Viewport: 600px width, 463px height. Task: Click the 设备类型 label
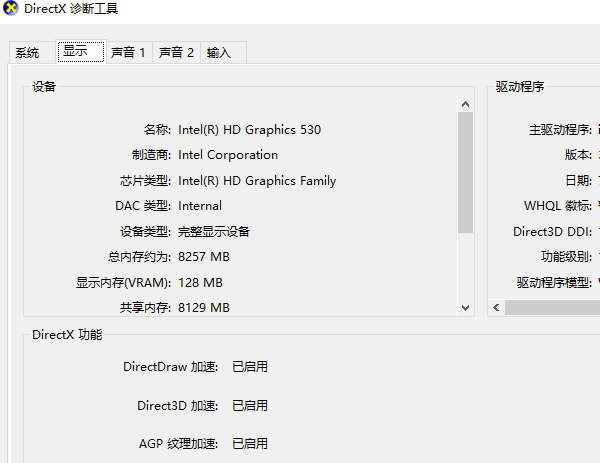tap(145, 232)
